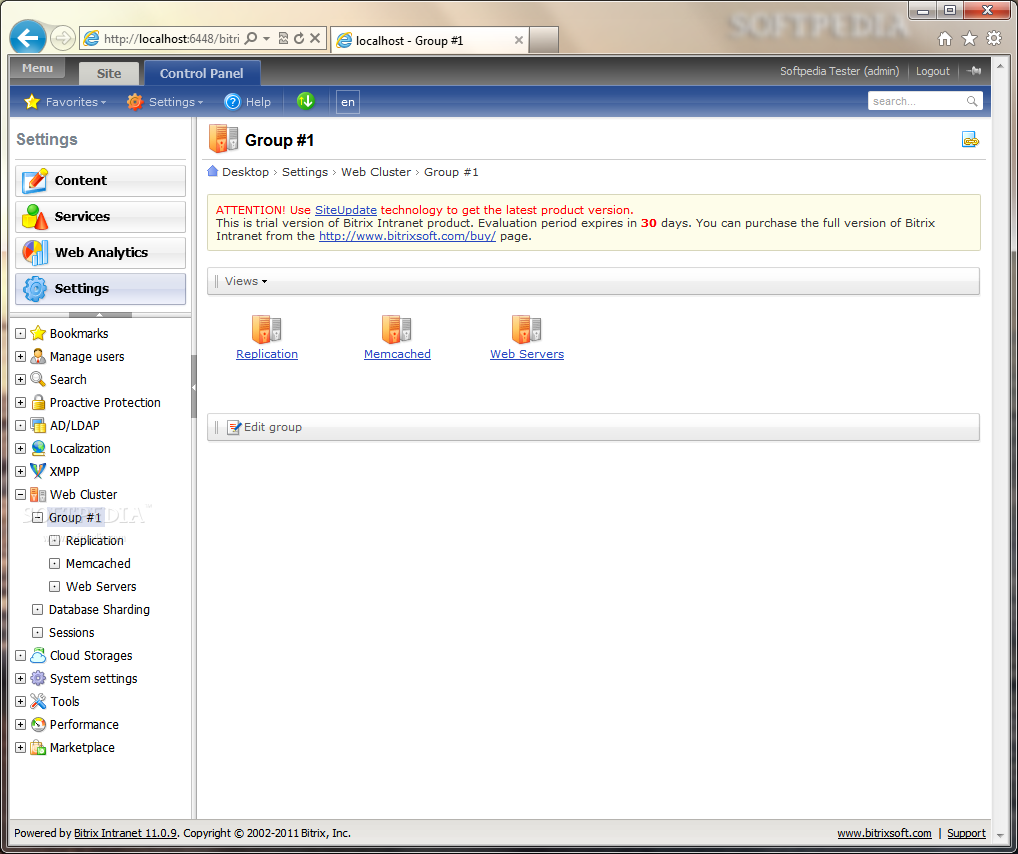Open the Menu button at top left
Image resolution: width=1018 pixels, height=854 pixels.
tap(38, 68)
